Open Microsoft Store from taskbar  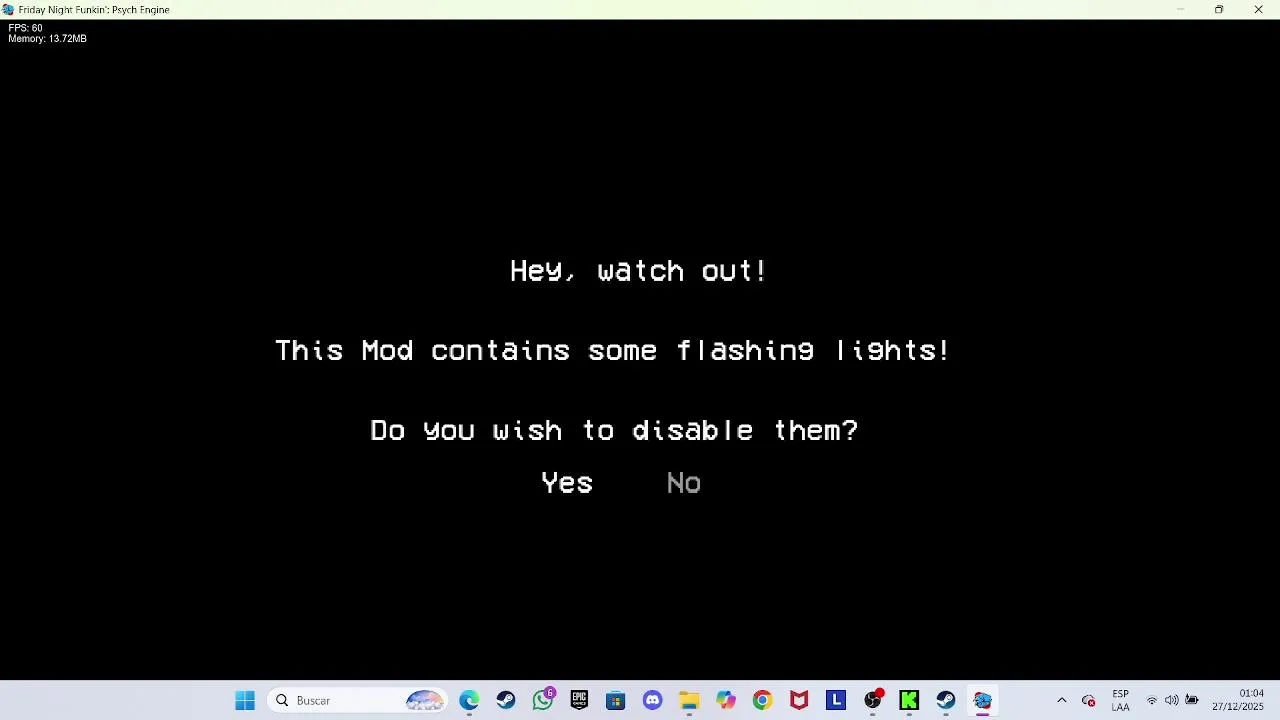point(616,701)
